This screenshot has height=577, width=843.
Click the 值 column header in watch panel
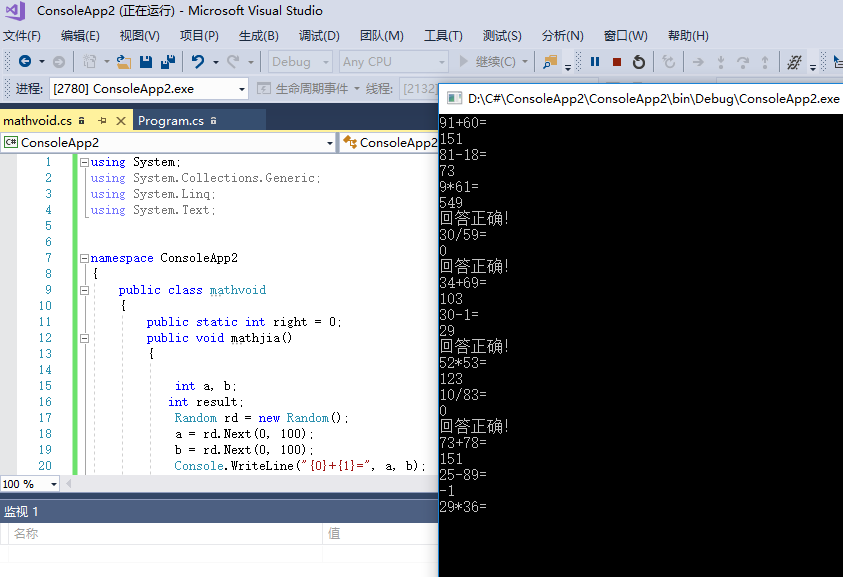[x=381, y=533]
